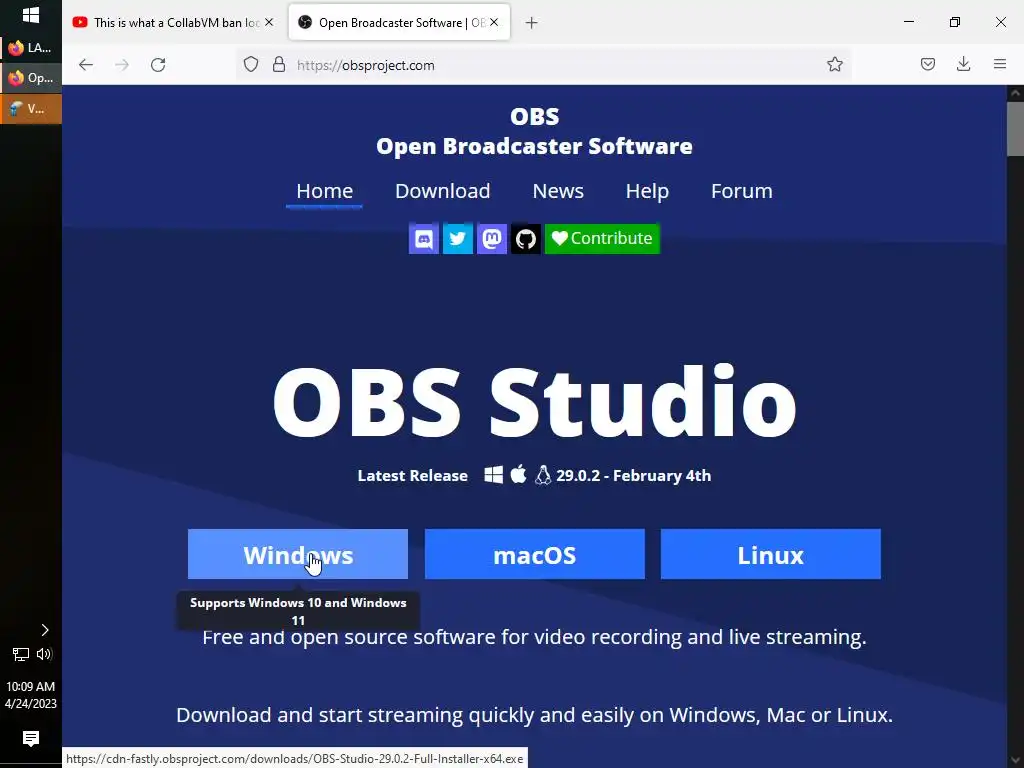Reload the current page
Viewport: 1024px width, 768px height.
coord(158,65)
